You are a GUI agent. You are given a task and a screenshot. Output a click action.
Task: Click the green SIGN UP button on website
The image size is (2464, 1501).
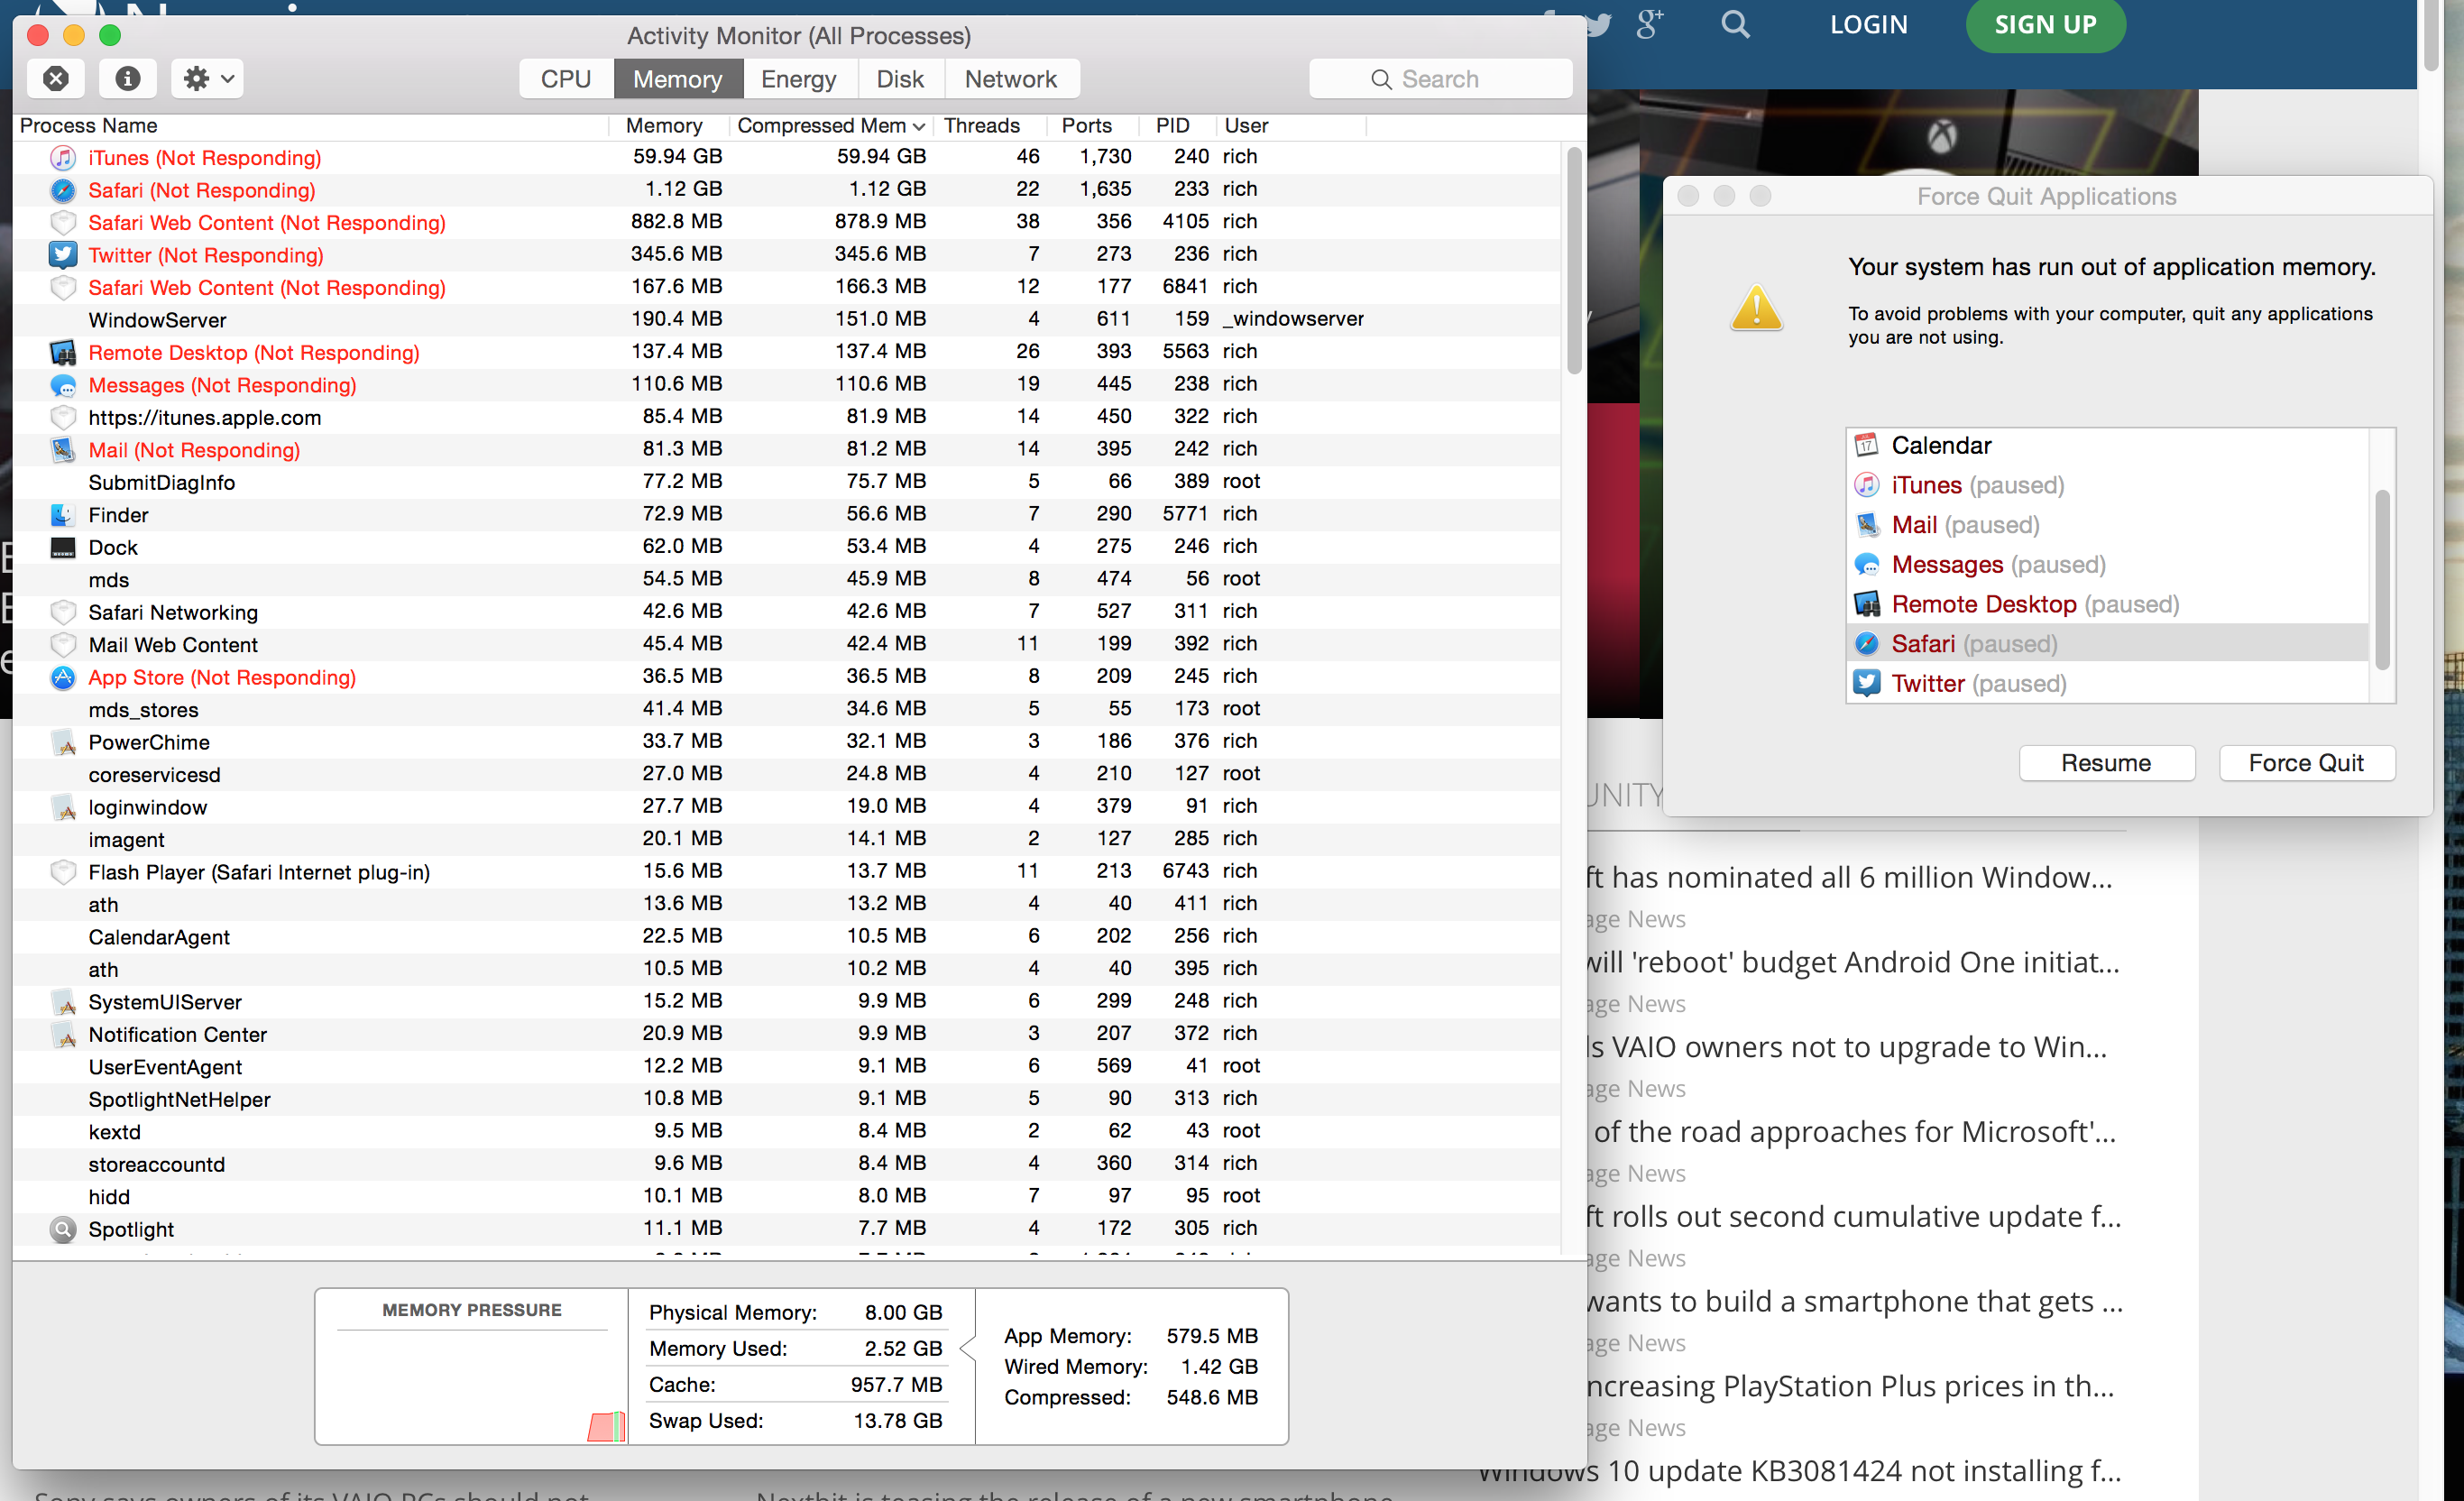tap(2045, 24)
